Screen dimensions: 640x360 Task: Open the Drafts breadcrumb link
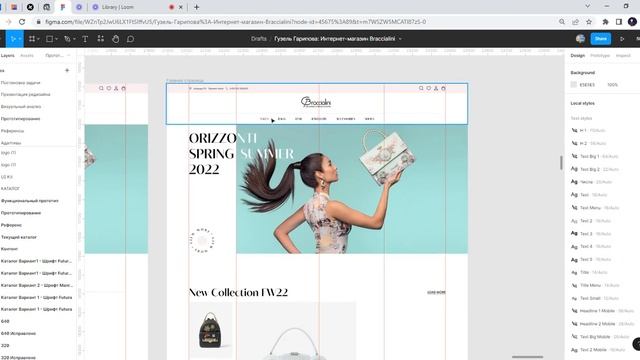click(259, 39)
